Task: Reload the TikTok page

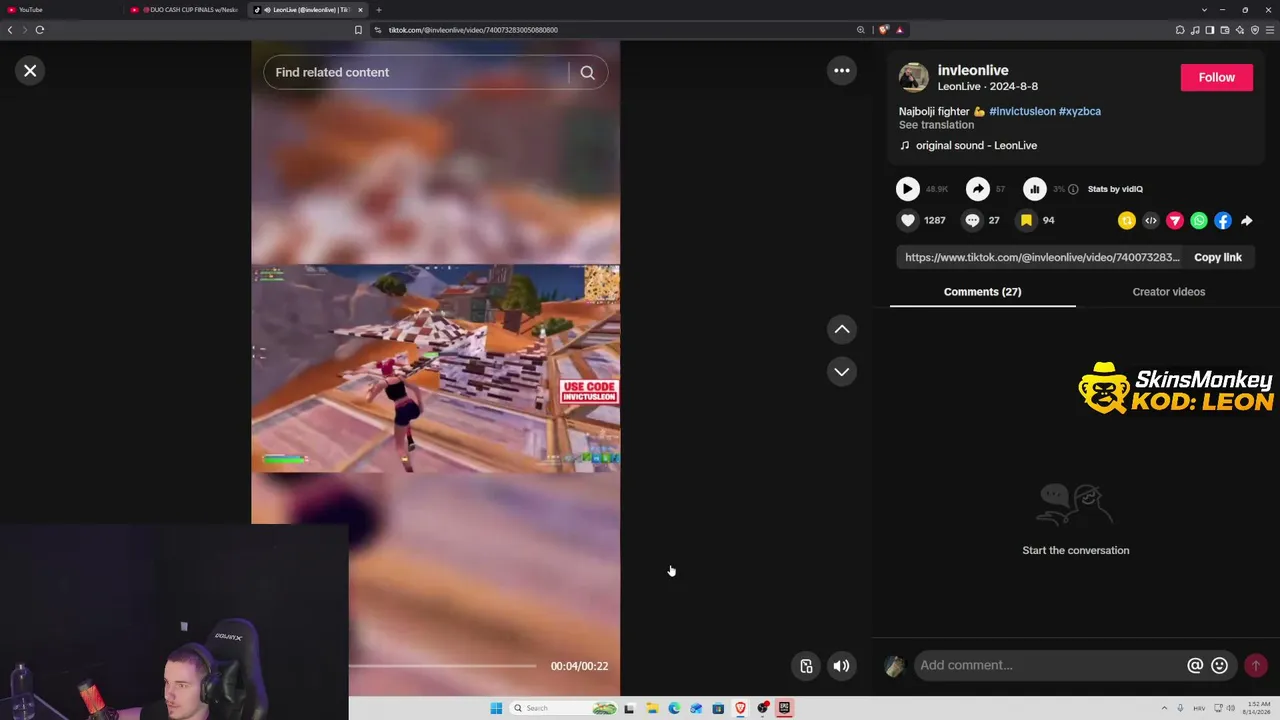Action: click(x=40, y=30)
